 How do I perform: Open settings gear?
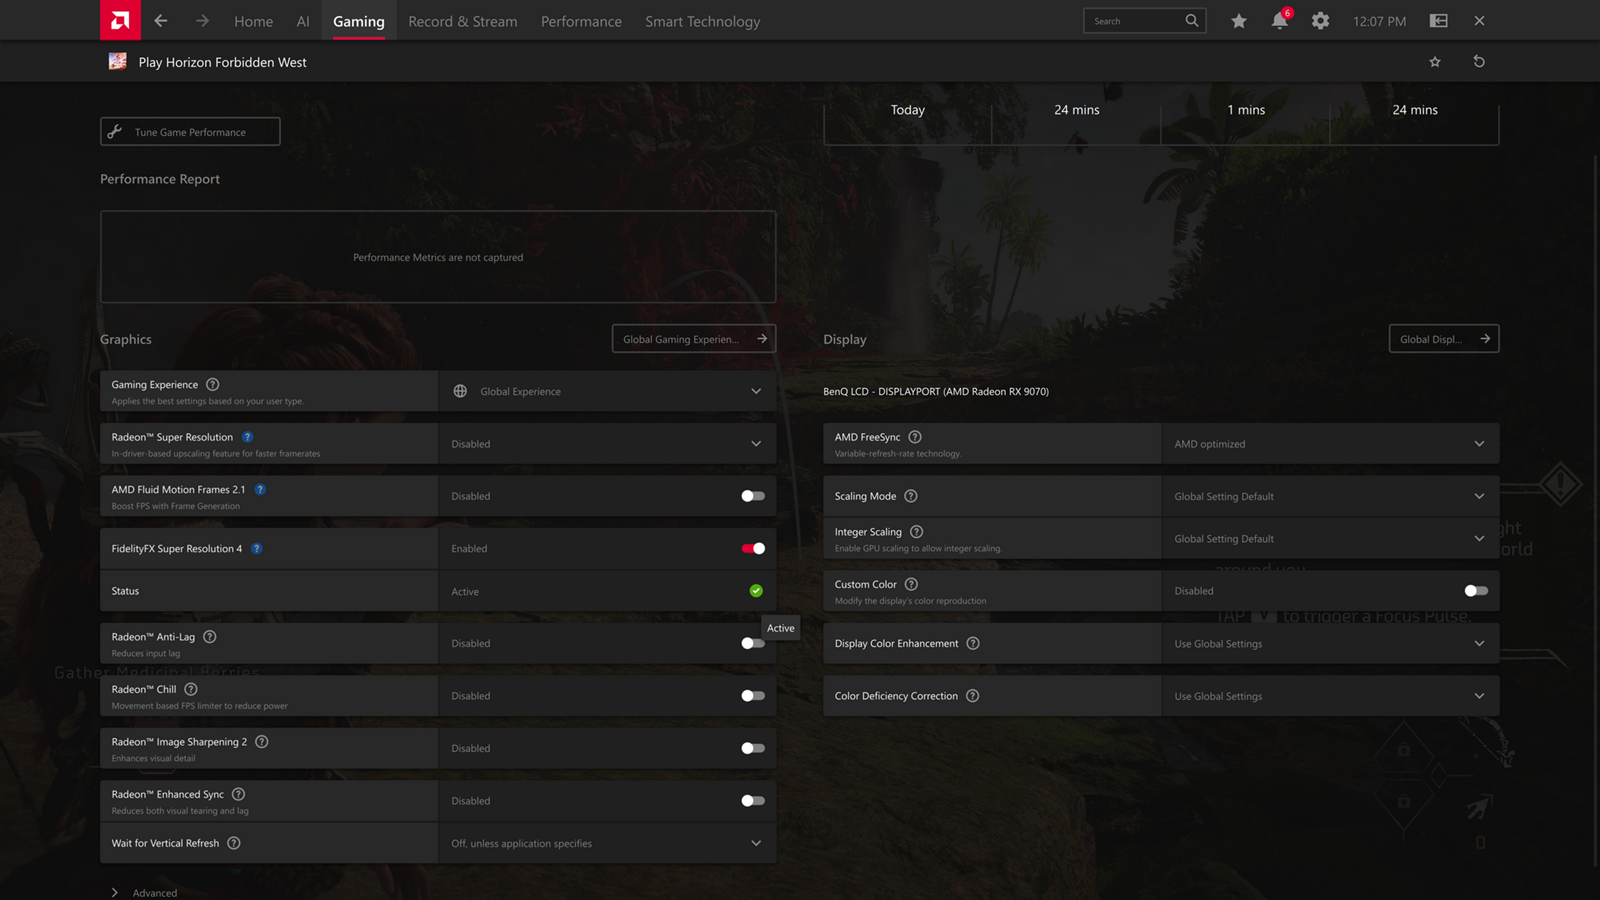pos(1320,20)
